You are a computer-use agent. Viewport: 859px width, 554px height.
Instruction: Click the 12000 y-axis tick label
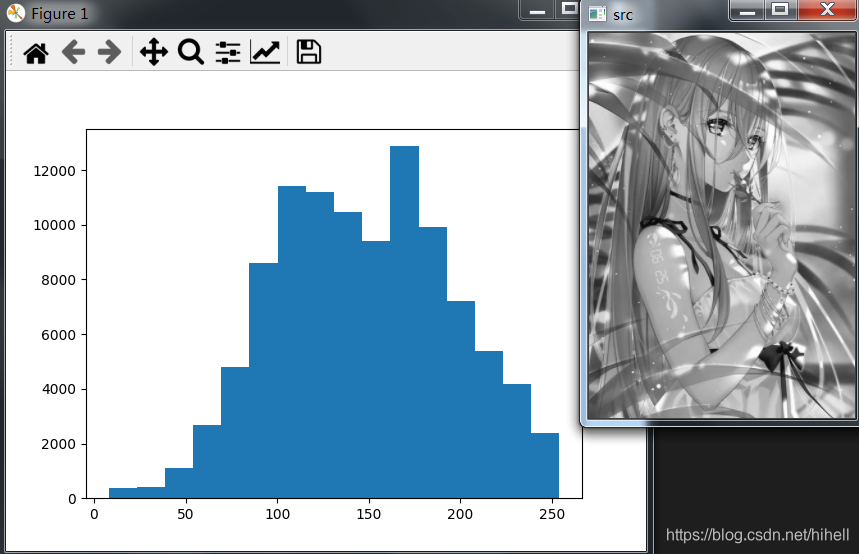(x=54, y=172)
